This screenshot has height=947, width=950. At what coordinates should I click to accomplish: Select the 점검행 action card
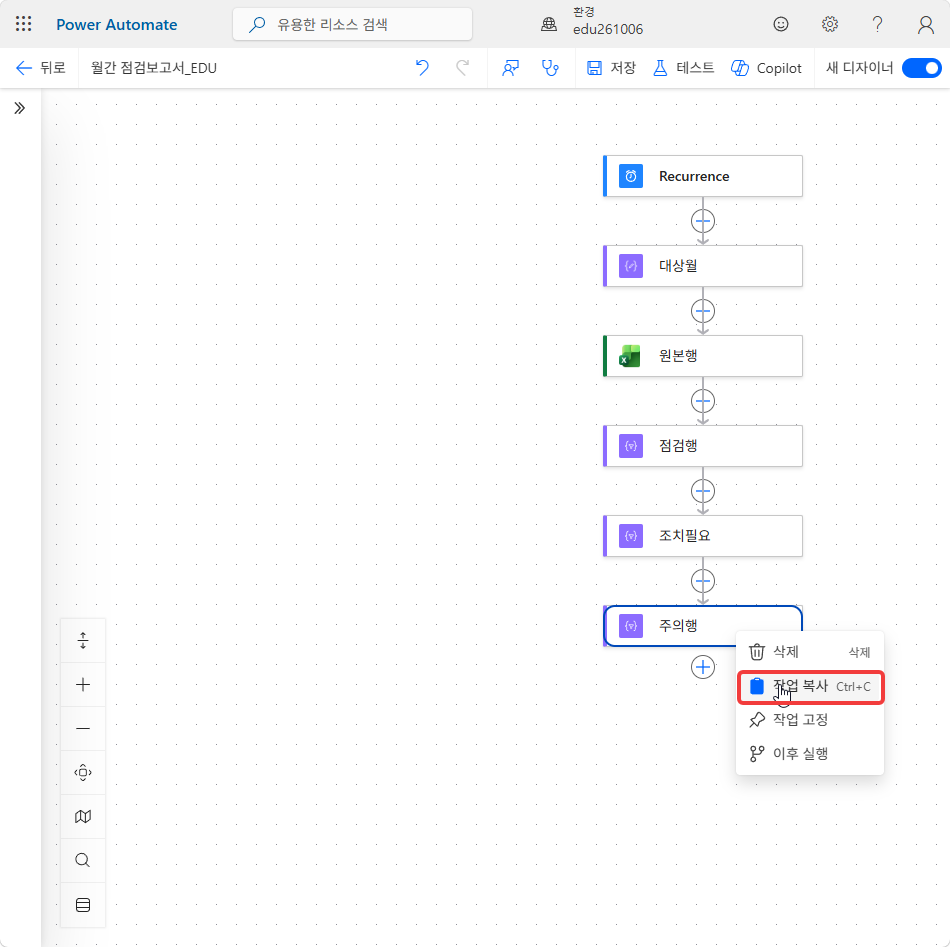pos(703,446)
